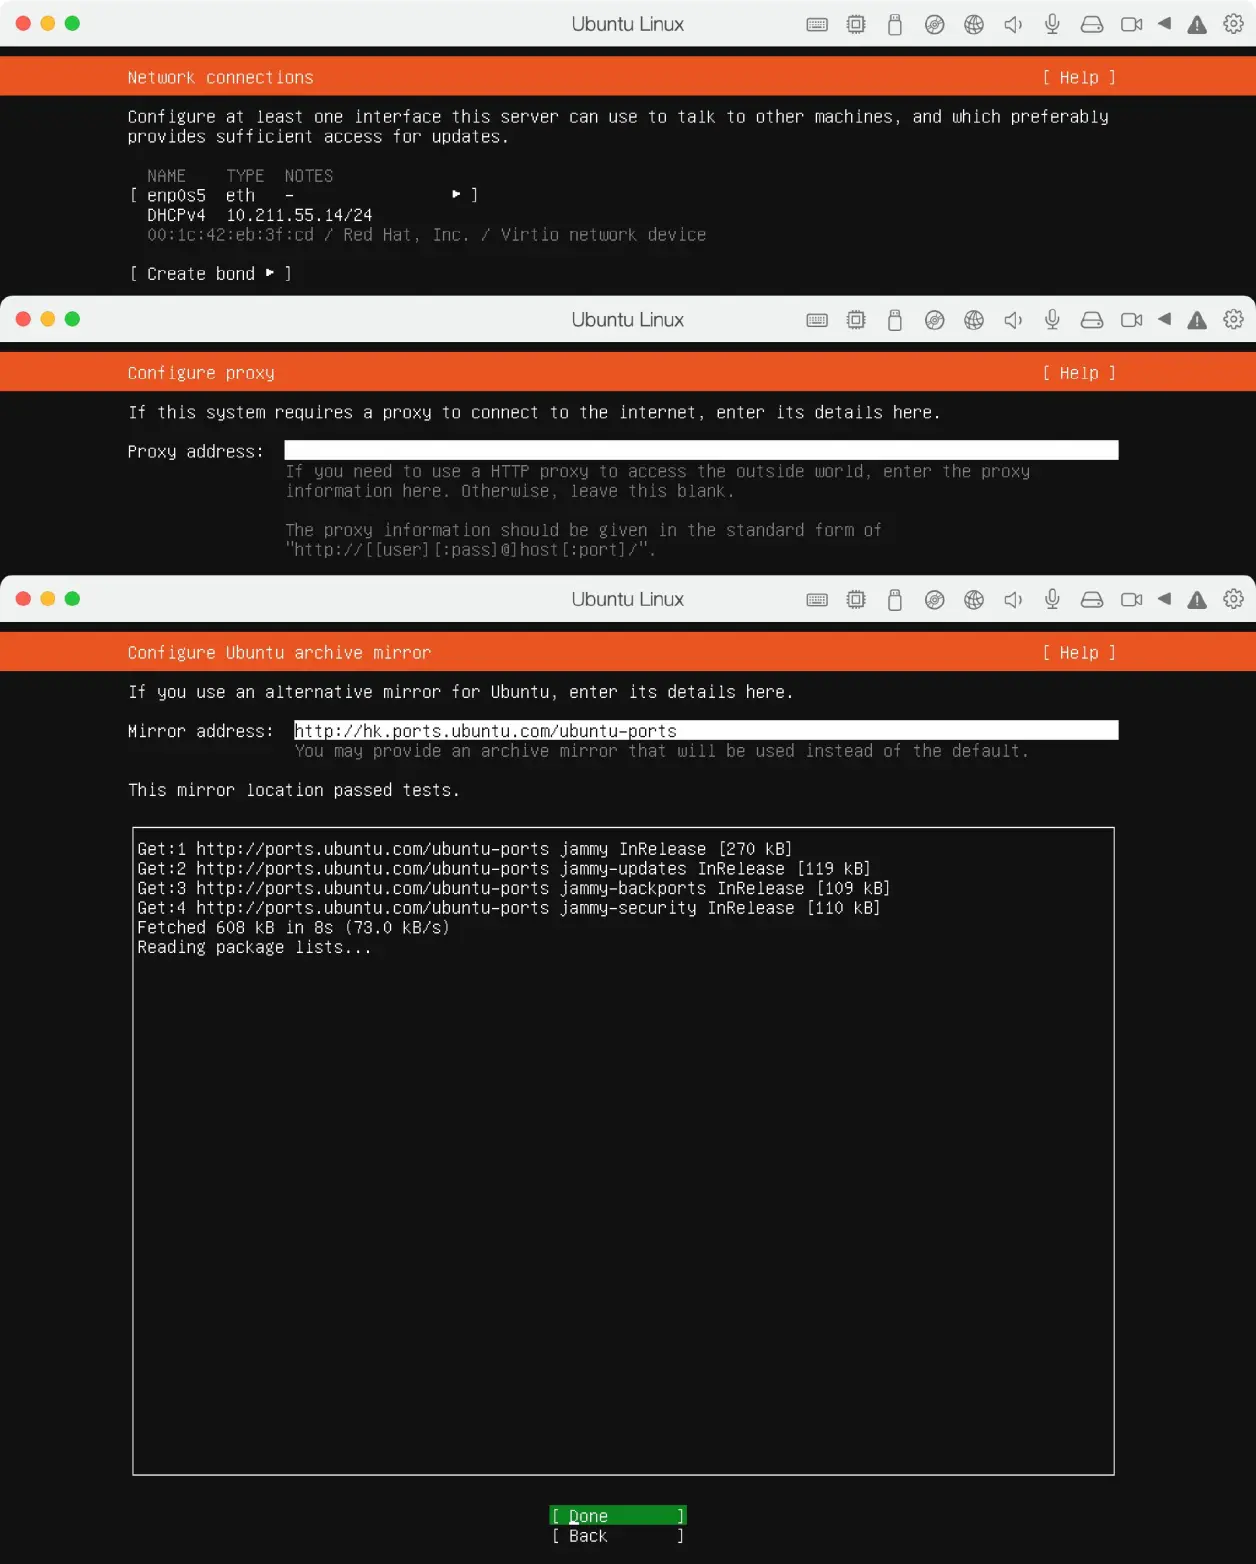Image resolution: width=1256 pixels, height=1564 pixels.
Task: Click CPU chip icon in archive mirror window
Action: 856,600
